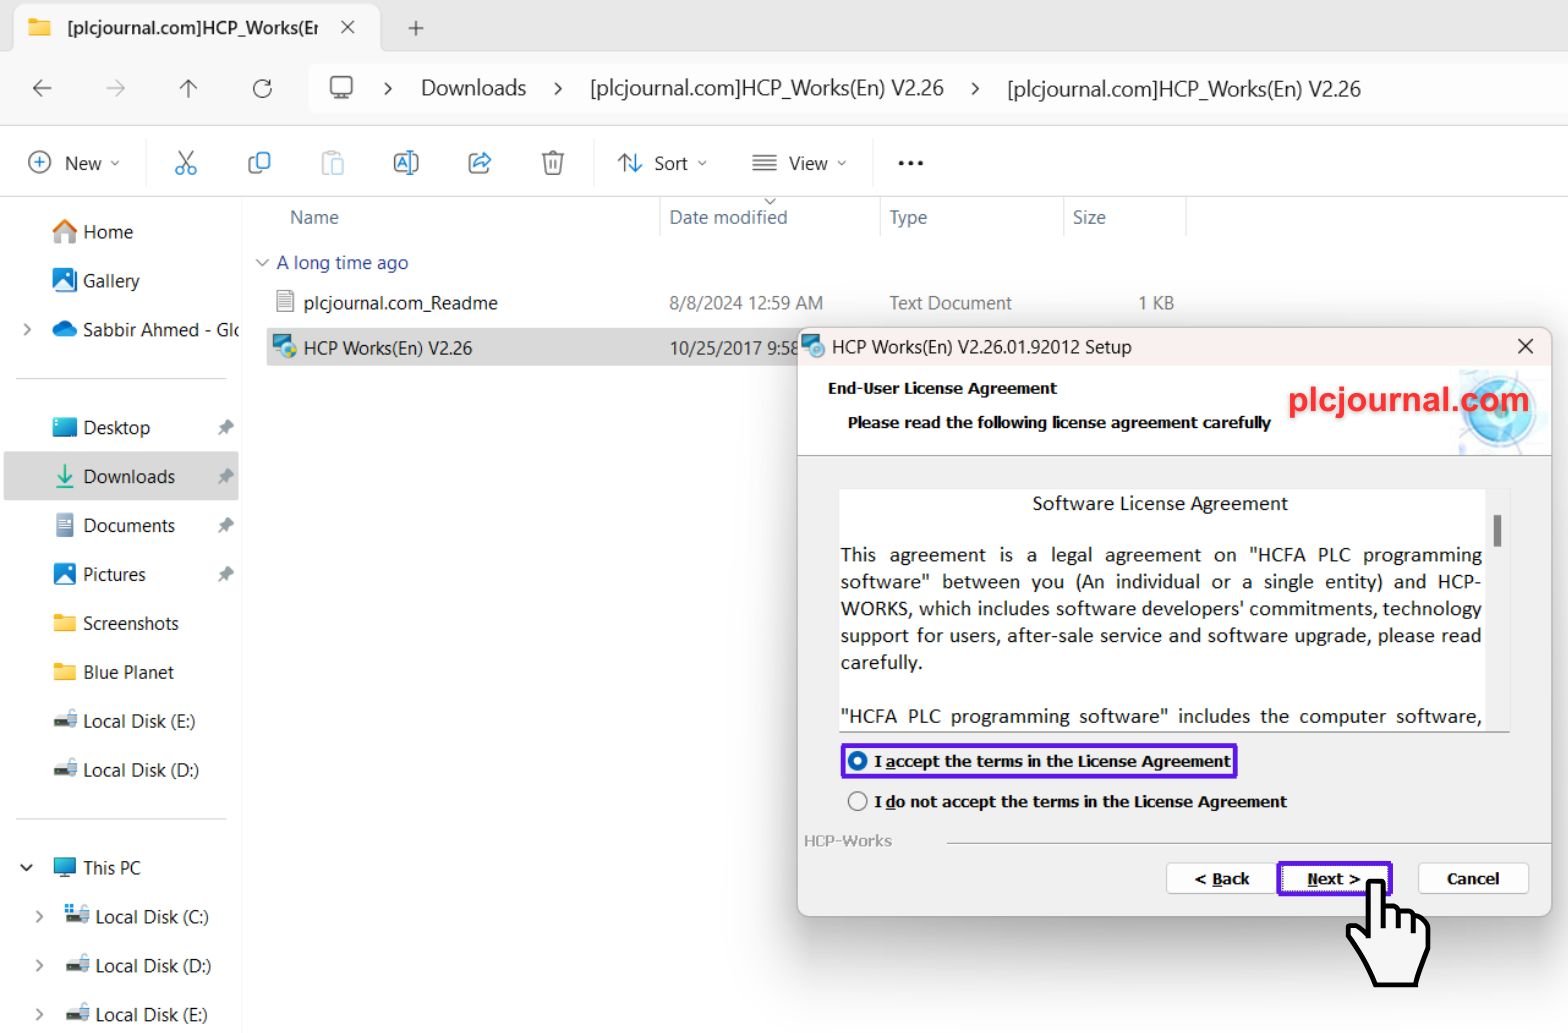
Task: Refresh the current folder
Action: [262, 88]
